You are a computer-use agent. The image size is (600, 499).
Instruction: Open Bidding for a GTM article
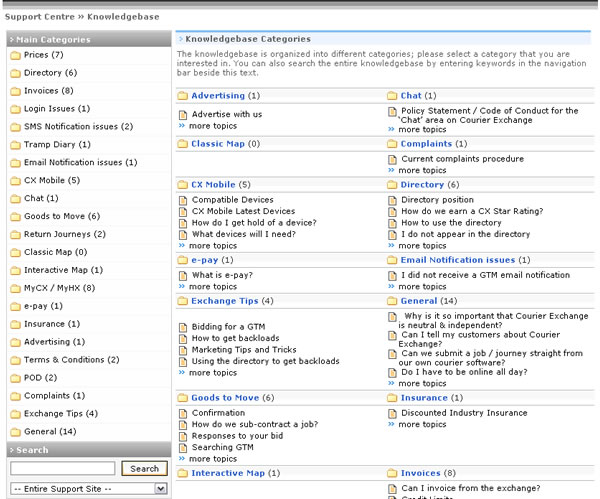[x=228, y=327]
